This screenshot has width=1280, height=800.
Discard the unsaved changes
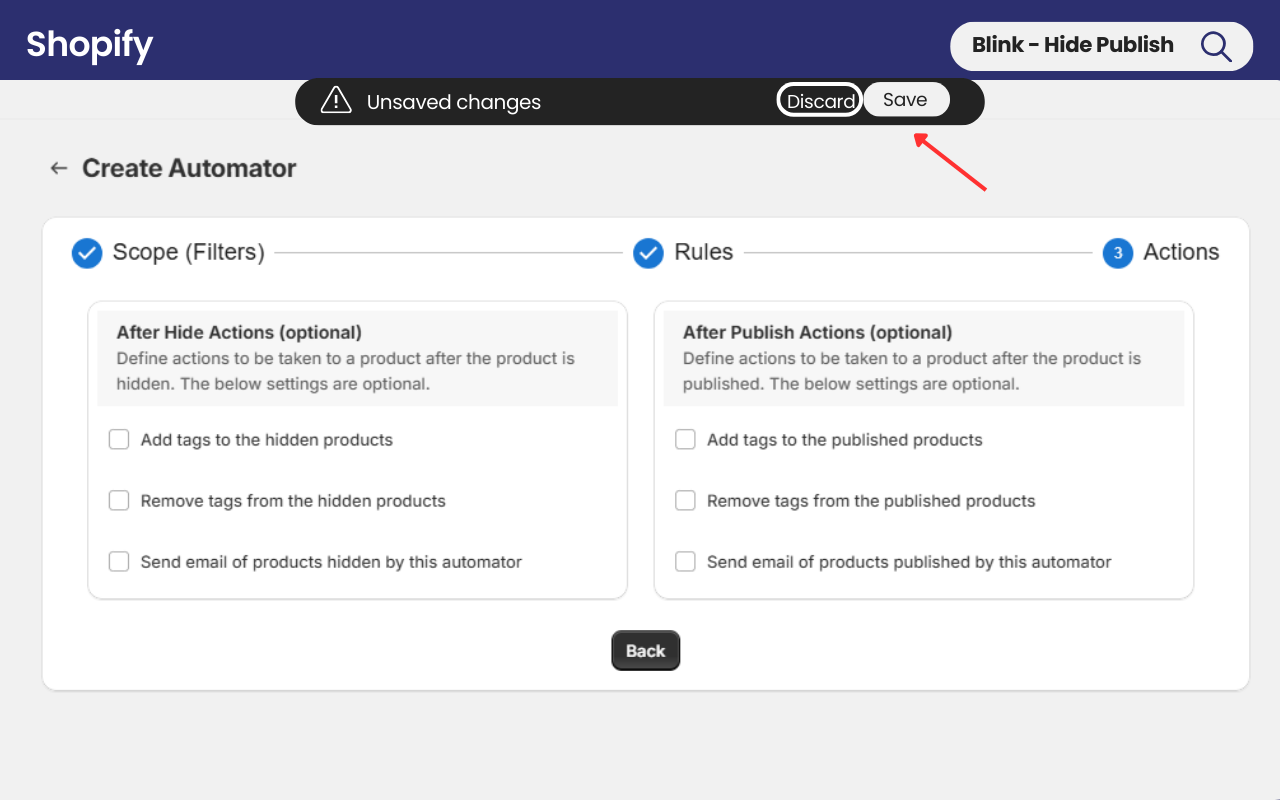pos(820,101)
